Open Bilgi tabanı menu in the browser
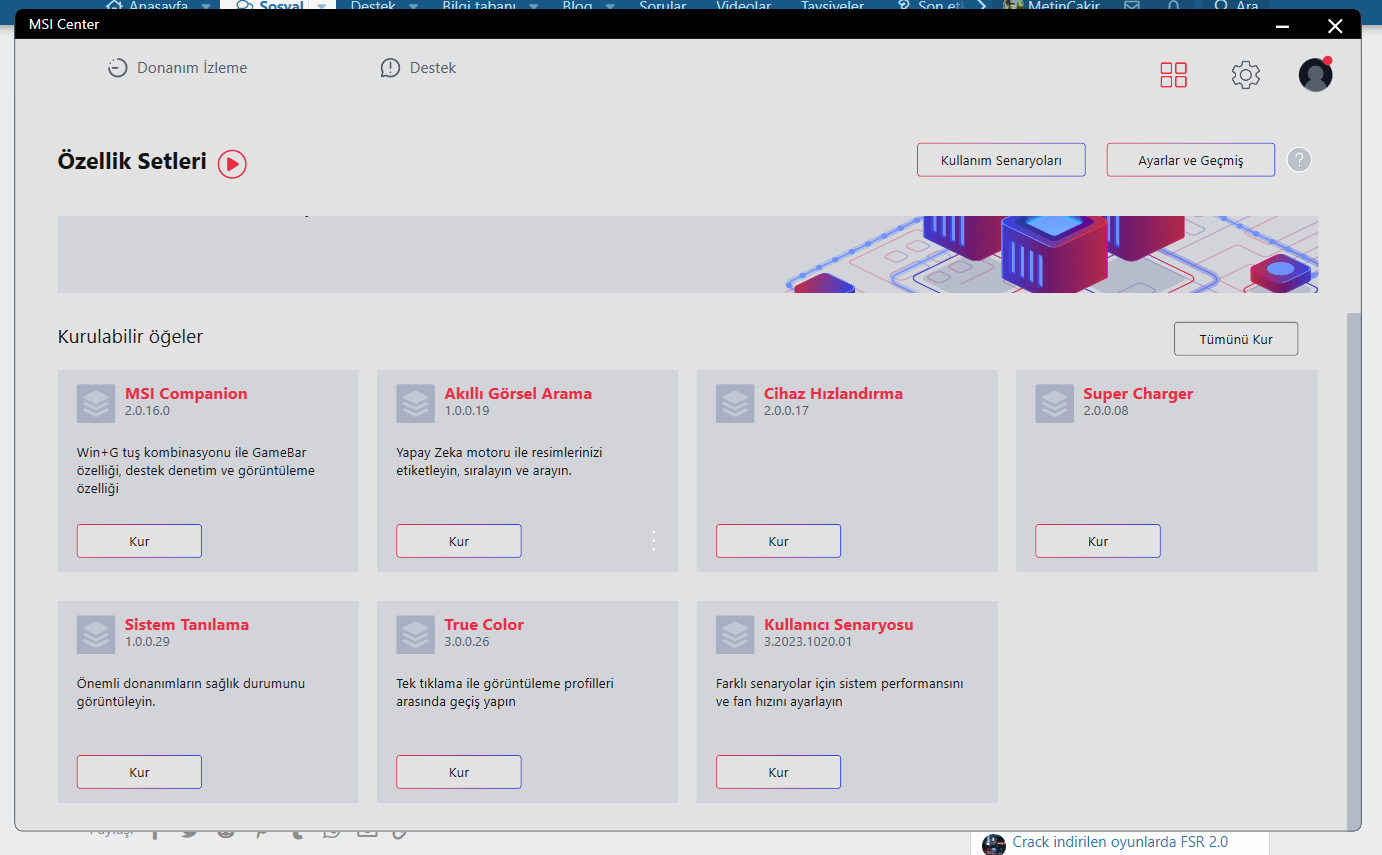1382x855 pixels. (481, 6)
